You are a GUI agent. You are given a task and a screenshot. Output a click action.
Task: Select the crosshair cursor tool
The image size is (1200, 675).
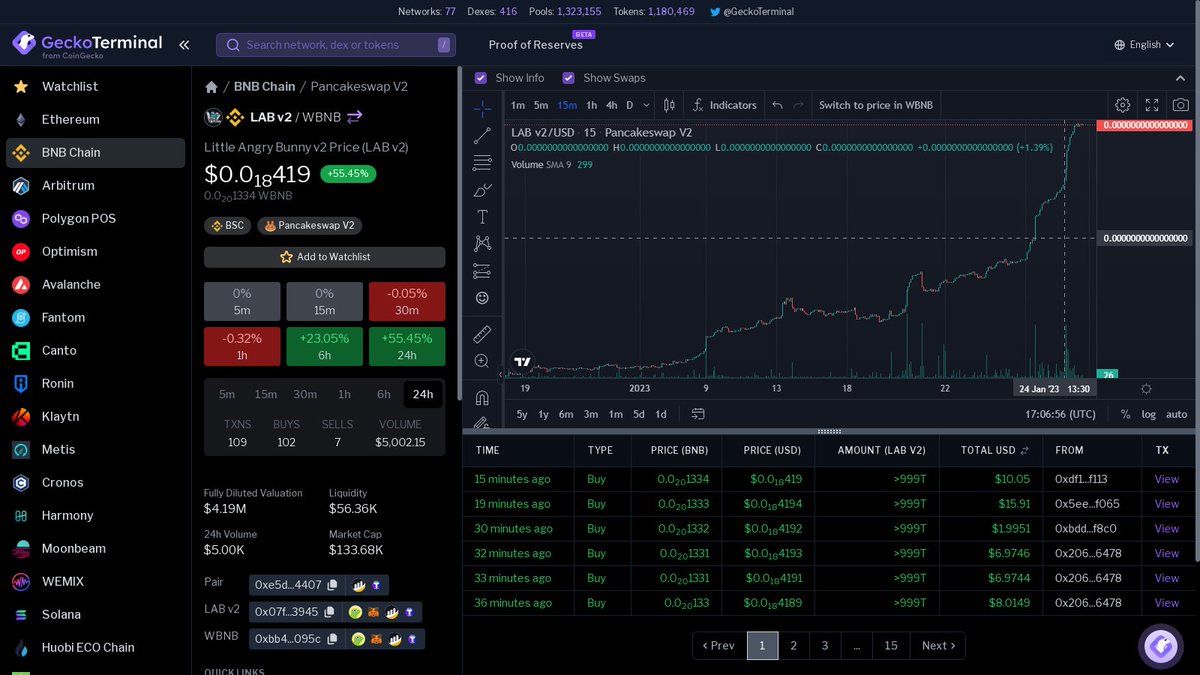482,108
